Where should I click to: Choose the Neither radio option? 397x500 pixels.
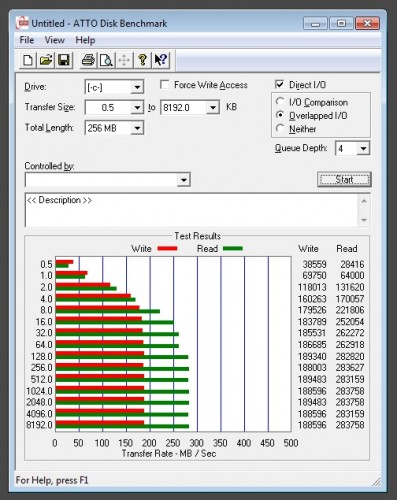pyautogui.click(x=280, y=128)
